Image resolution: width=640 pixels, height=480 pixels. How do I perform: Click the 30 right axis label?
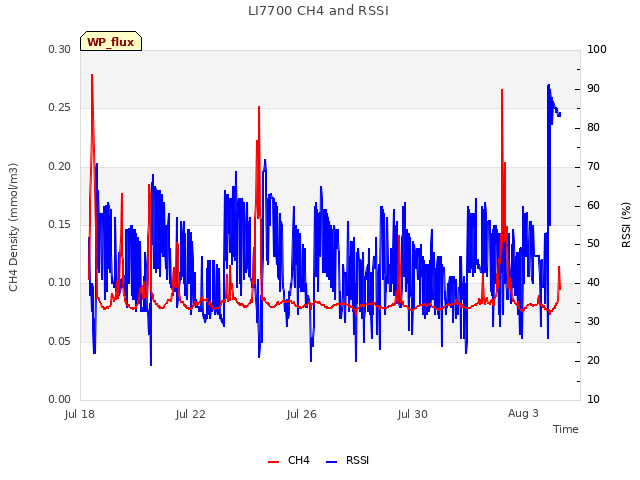593,322
